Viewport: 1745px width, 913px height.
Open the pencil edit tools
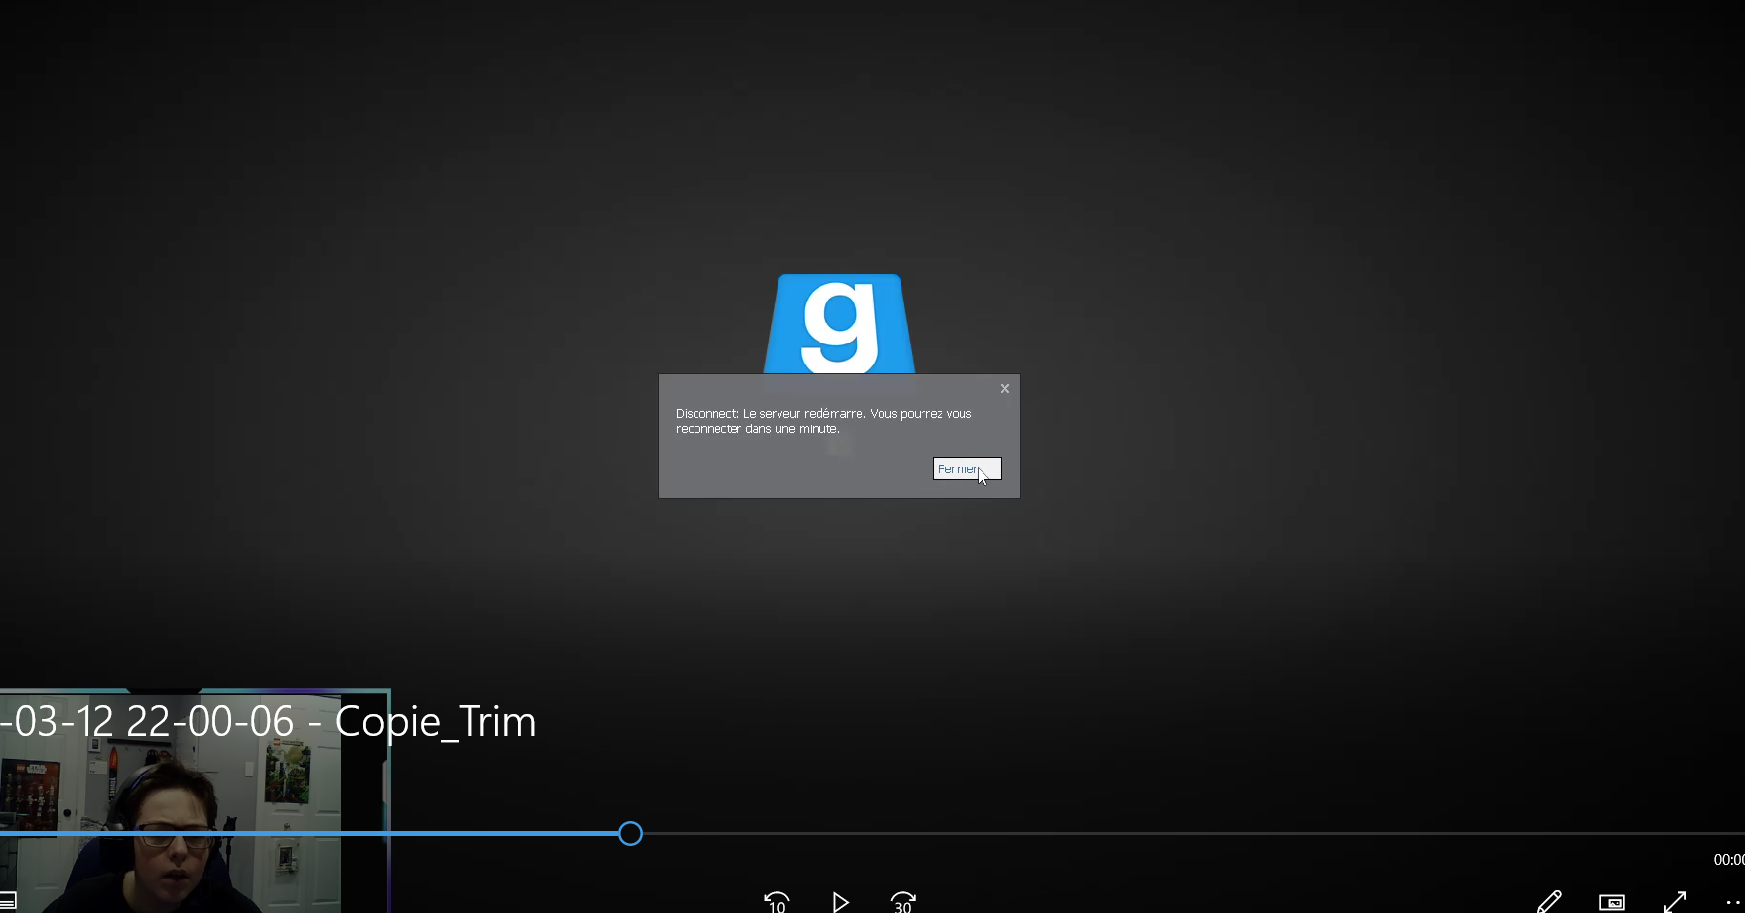click(1549, 902)
